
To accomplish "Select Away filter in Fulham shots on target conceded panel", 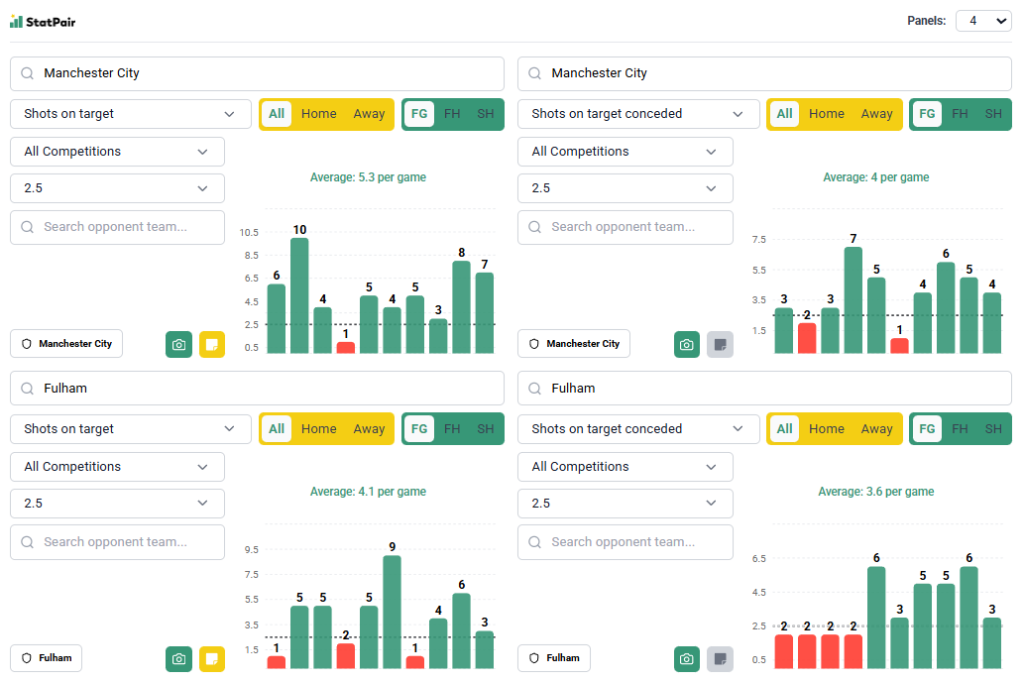I will point(876,429).
